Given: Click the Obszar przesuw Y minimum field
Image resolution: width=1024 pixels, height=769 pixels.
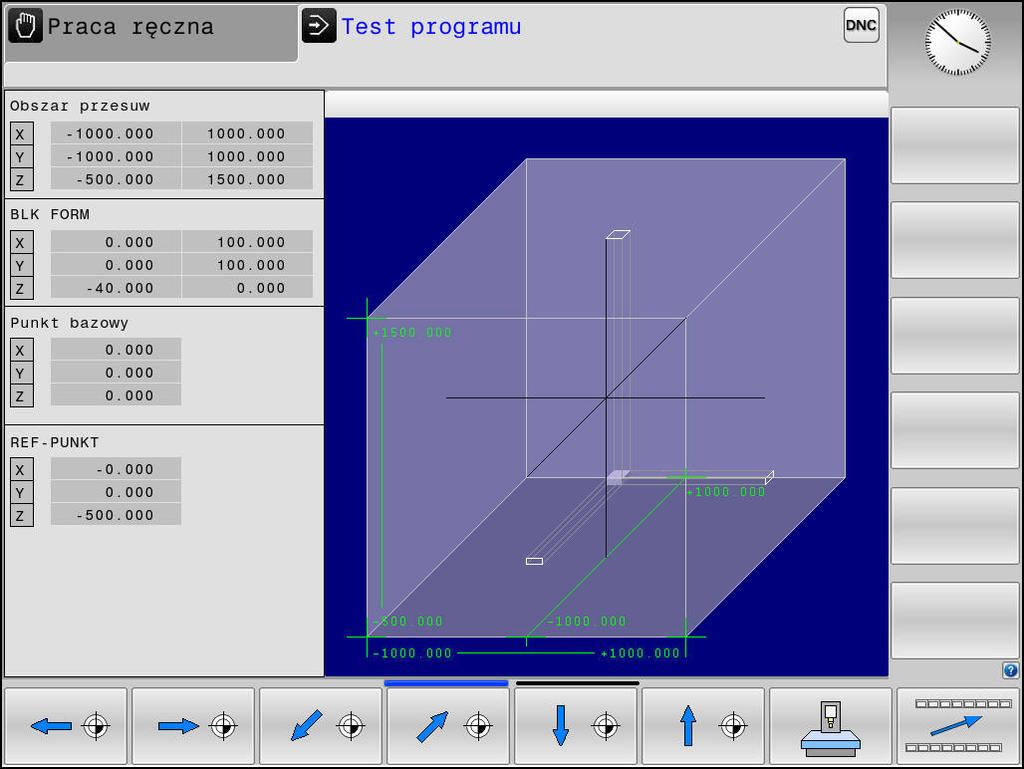Looking at the screenshot, I should click(x=116, y=156).
